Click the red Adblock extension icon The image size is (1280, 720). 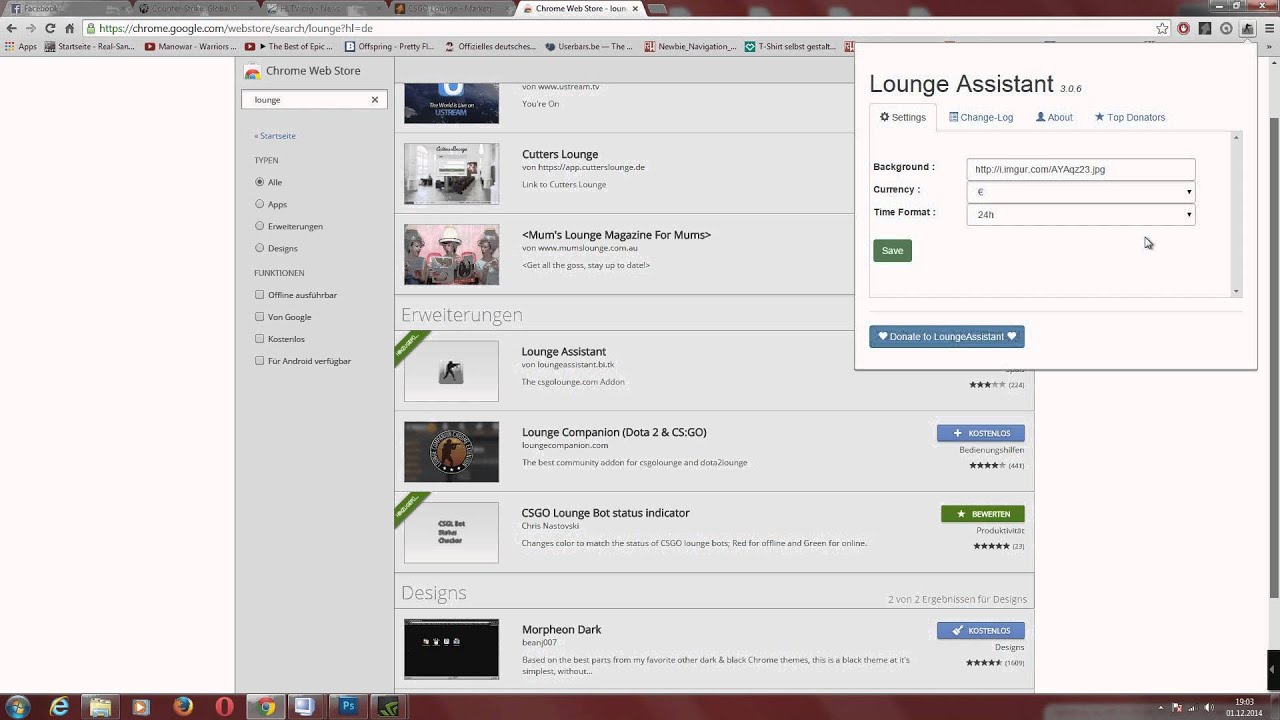[x=1184, y=29]
